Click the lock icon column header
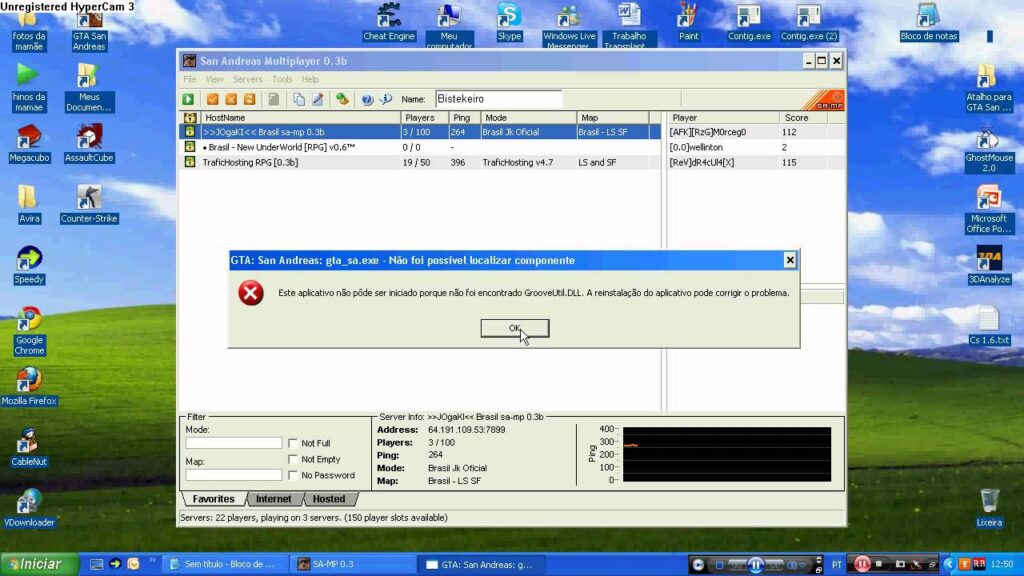 coord(189,118)
